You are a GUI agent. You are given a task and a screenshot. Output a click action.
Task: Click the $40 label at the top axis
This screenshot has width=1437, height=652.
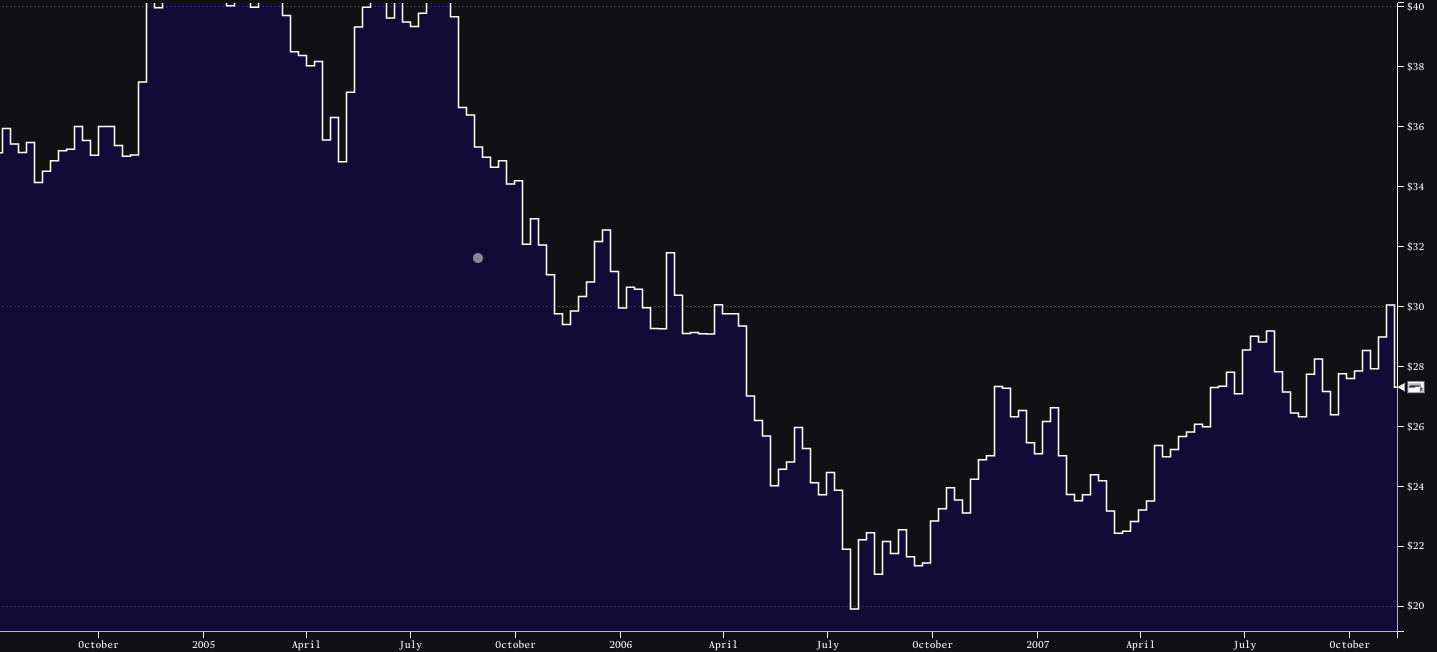[1416, 7]
